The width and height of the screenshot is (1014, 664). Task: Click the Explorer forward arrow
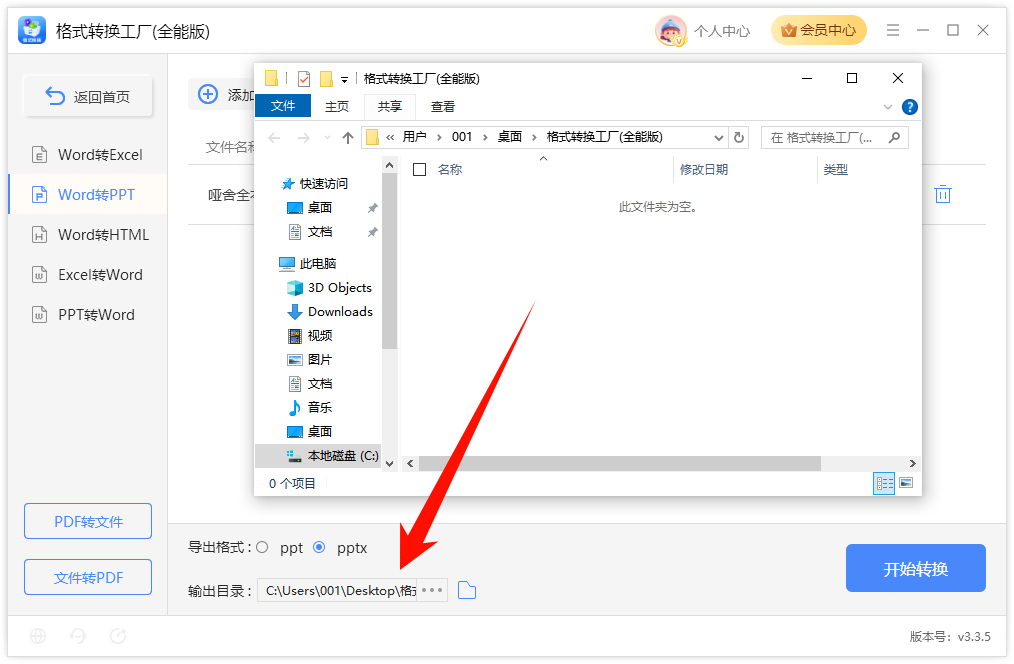point(303,138)
